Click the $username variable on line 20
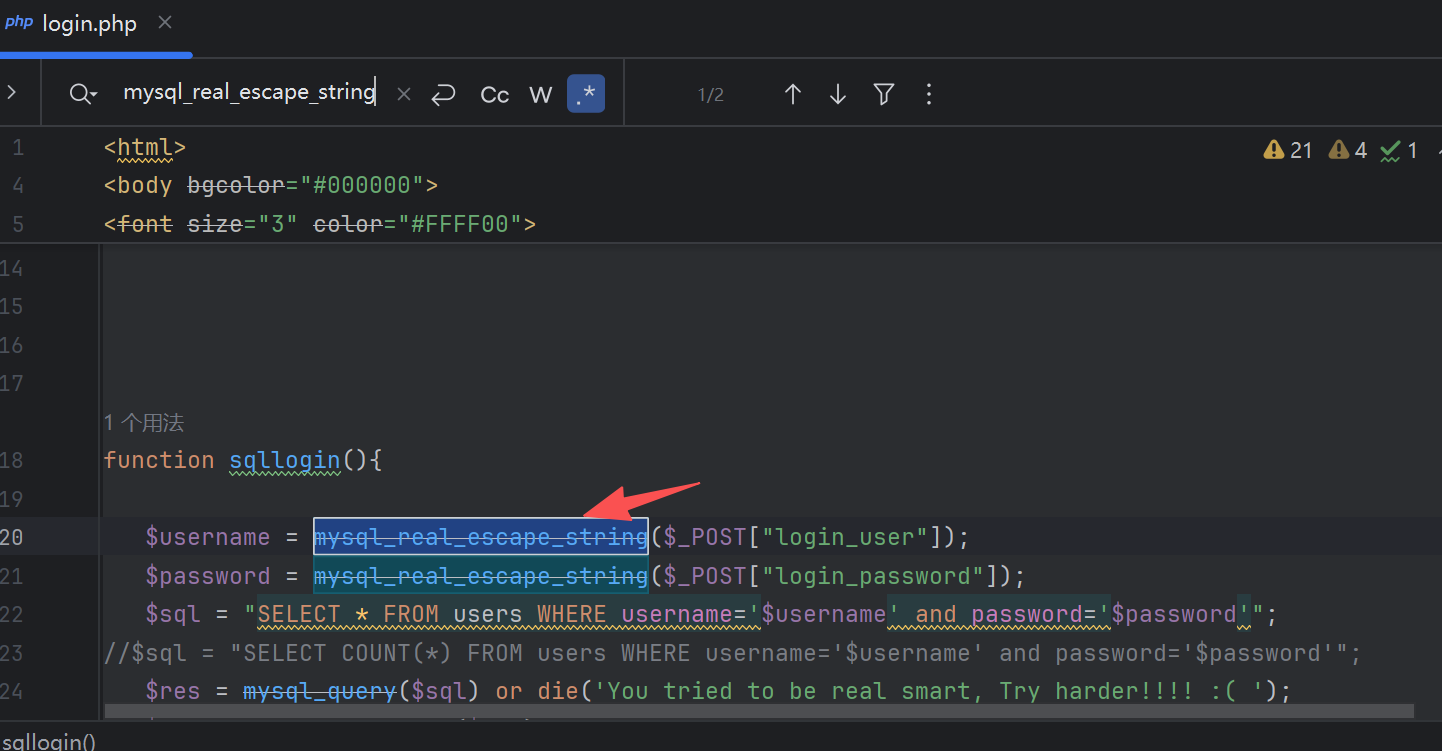 click(208, 537)
